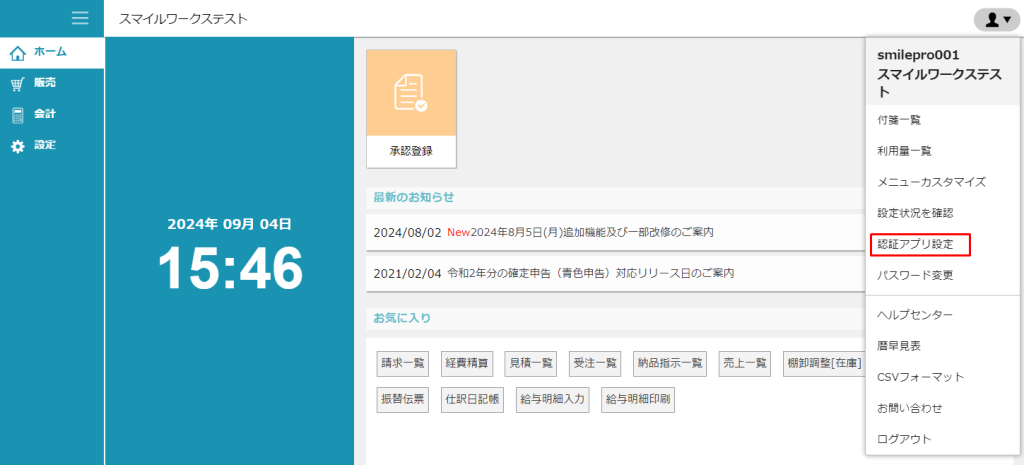Click the スマイルワークステスト header title

[x=183, y=19]
